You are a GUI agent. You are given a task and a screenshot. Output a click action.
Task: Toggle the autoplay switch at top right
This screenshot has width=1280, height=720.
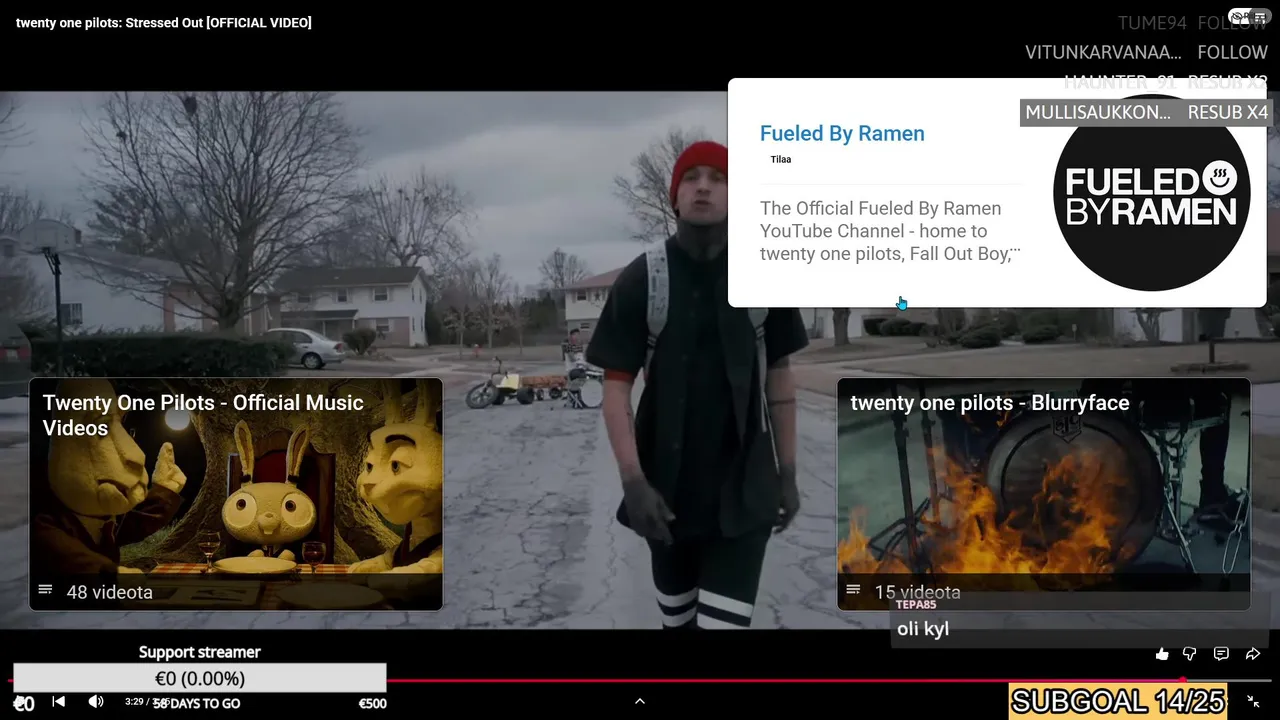click(x=1241, y=17)
